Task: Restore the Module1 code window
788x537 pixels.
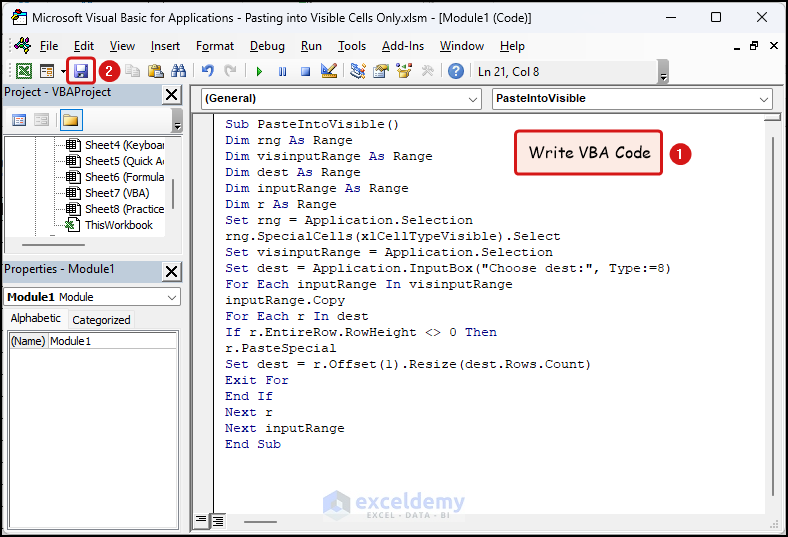Action: pyautogui.click(x=754, y=46)
